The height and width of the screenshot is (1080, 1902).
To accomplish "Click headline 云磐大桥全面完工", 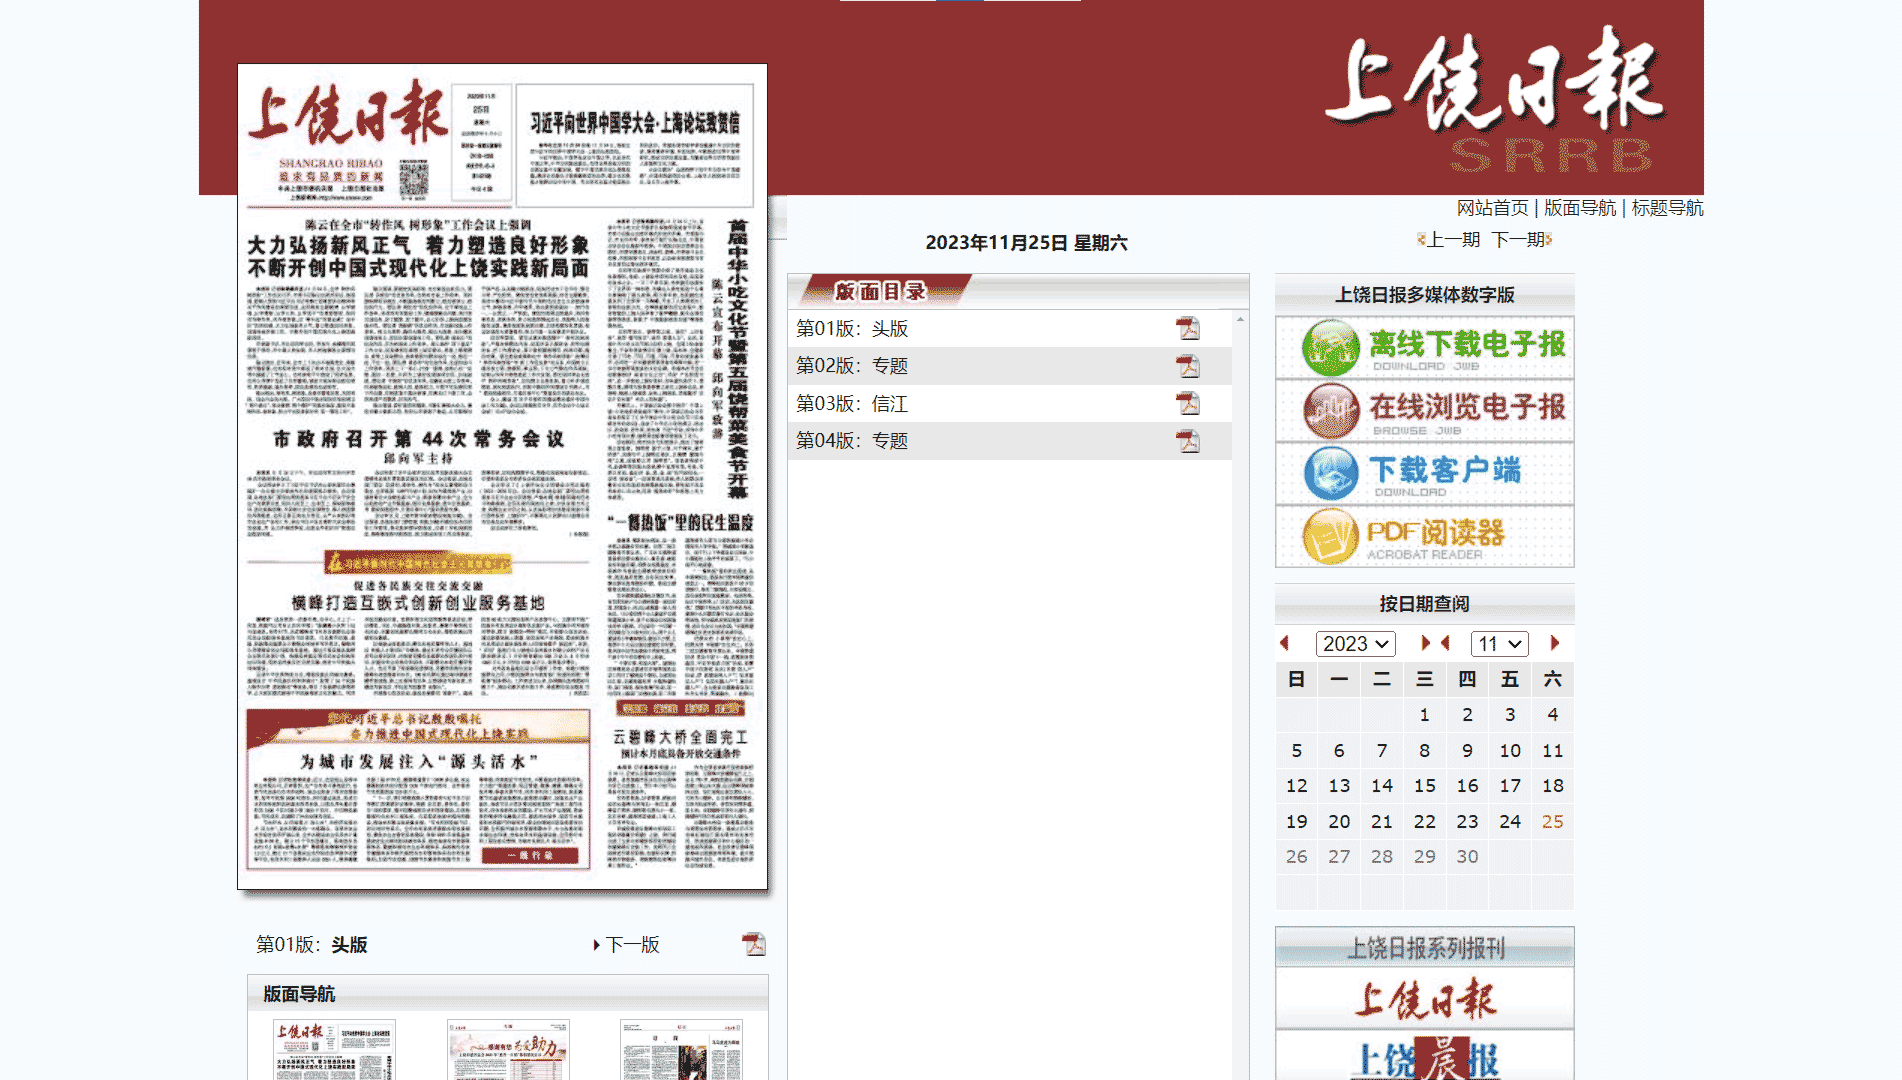I will tap(680, 737).
